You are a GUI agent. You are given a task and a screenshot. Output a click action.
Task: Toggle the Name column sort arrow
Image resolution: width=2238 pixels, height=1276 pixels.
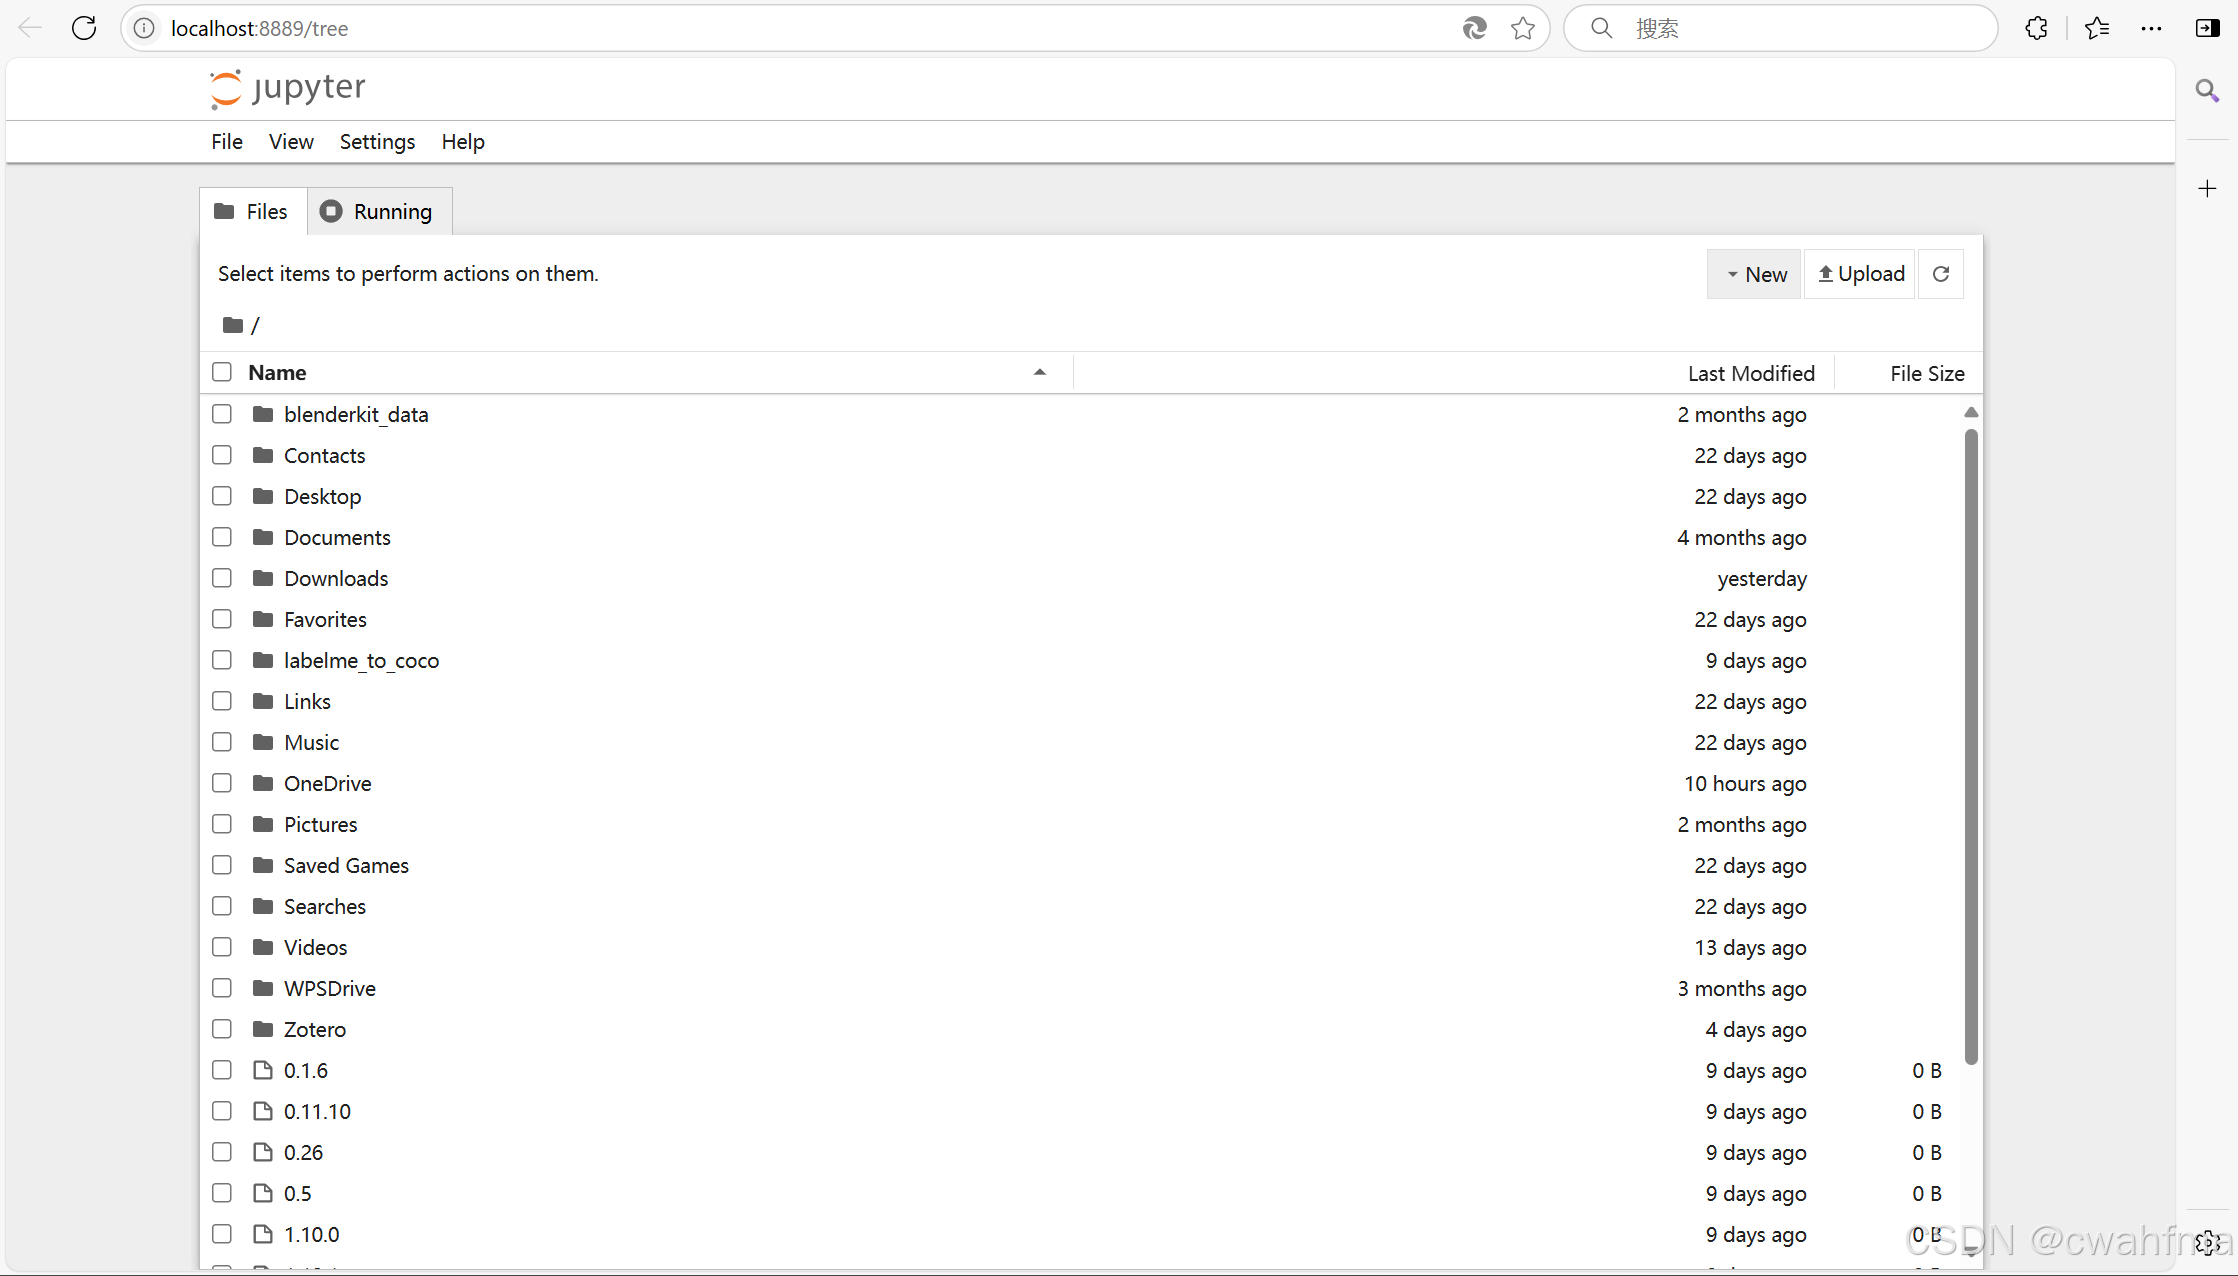[x=1039, y=372]
